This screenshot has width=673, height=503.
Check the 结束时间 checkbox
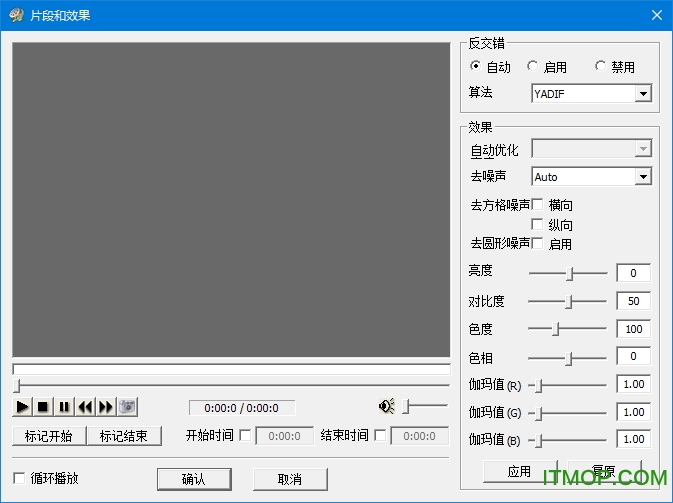point(380,436)
